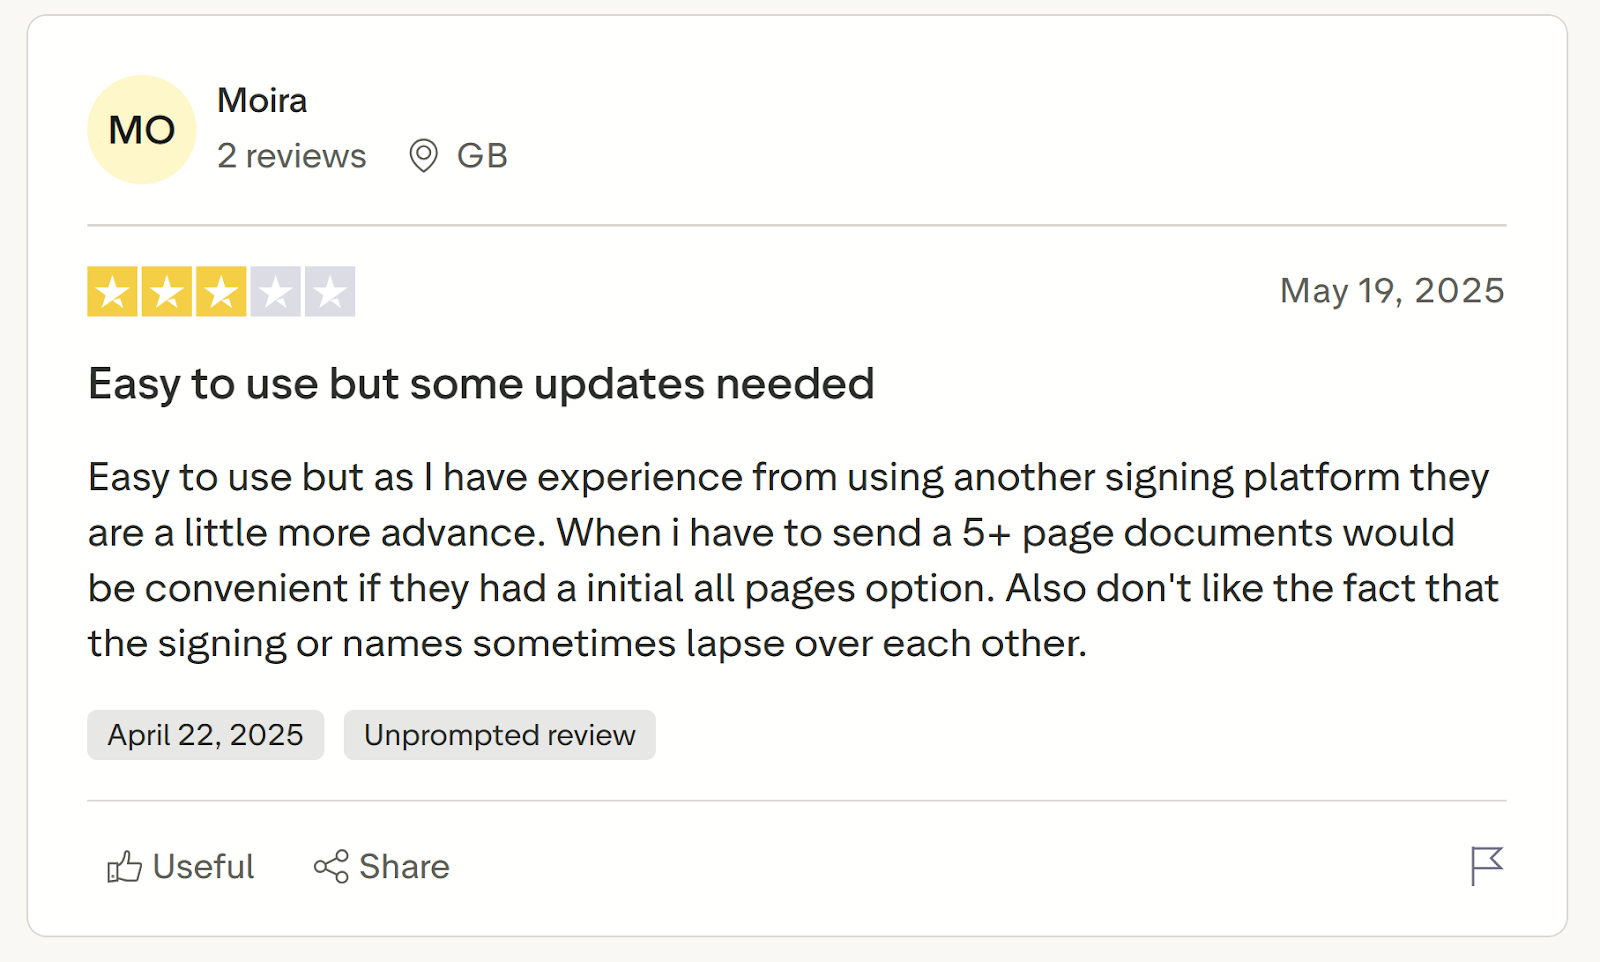Click the "Unprompted review" label tag

(499, 735)
